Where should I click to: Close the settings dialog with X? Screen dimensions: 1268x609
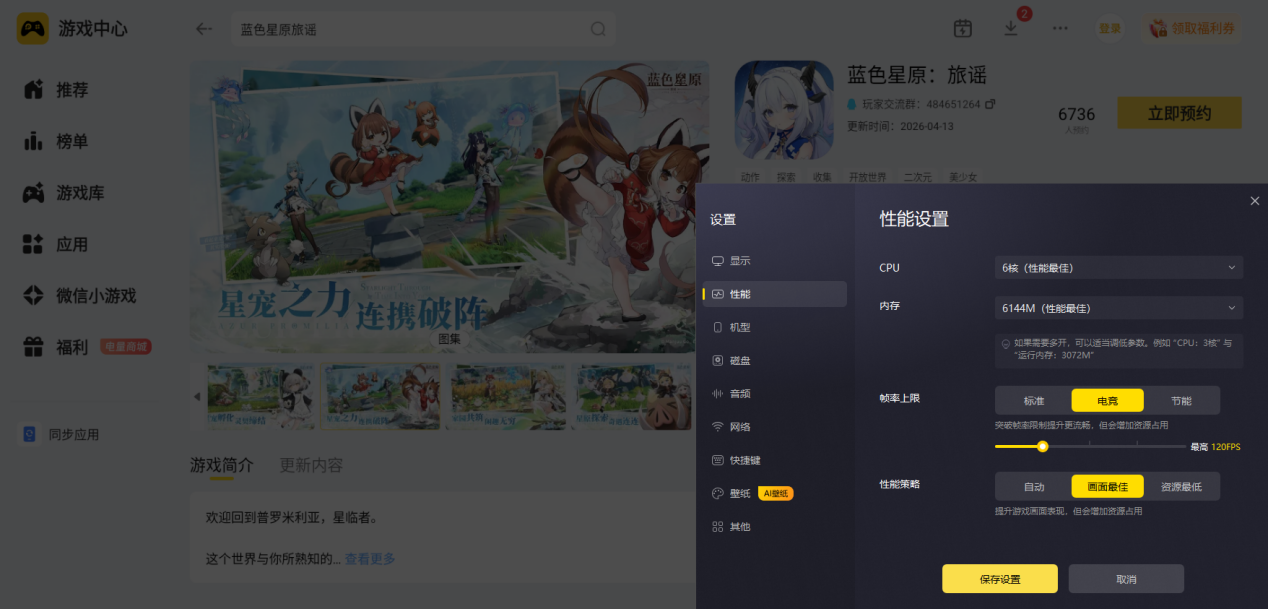point(1255,201)
